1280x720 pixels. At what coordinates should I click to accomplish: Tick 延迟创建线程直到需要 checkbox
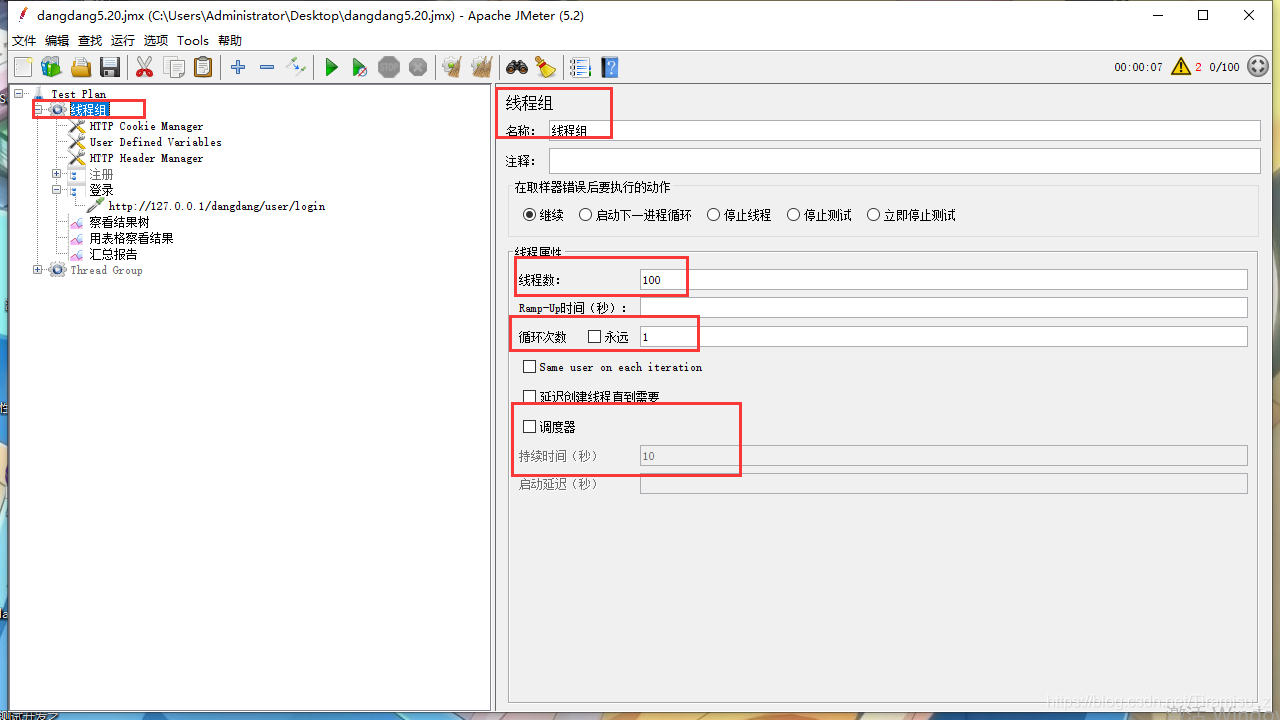pos(530,397)
